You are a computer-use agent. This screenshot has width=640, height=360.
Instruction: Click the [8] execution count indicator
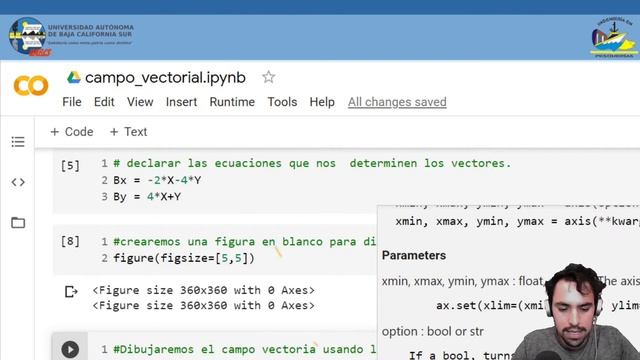(x=70, y=241)
